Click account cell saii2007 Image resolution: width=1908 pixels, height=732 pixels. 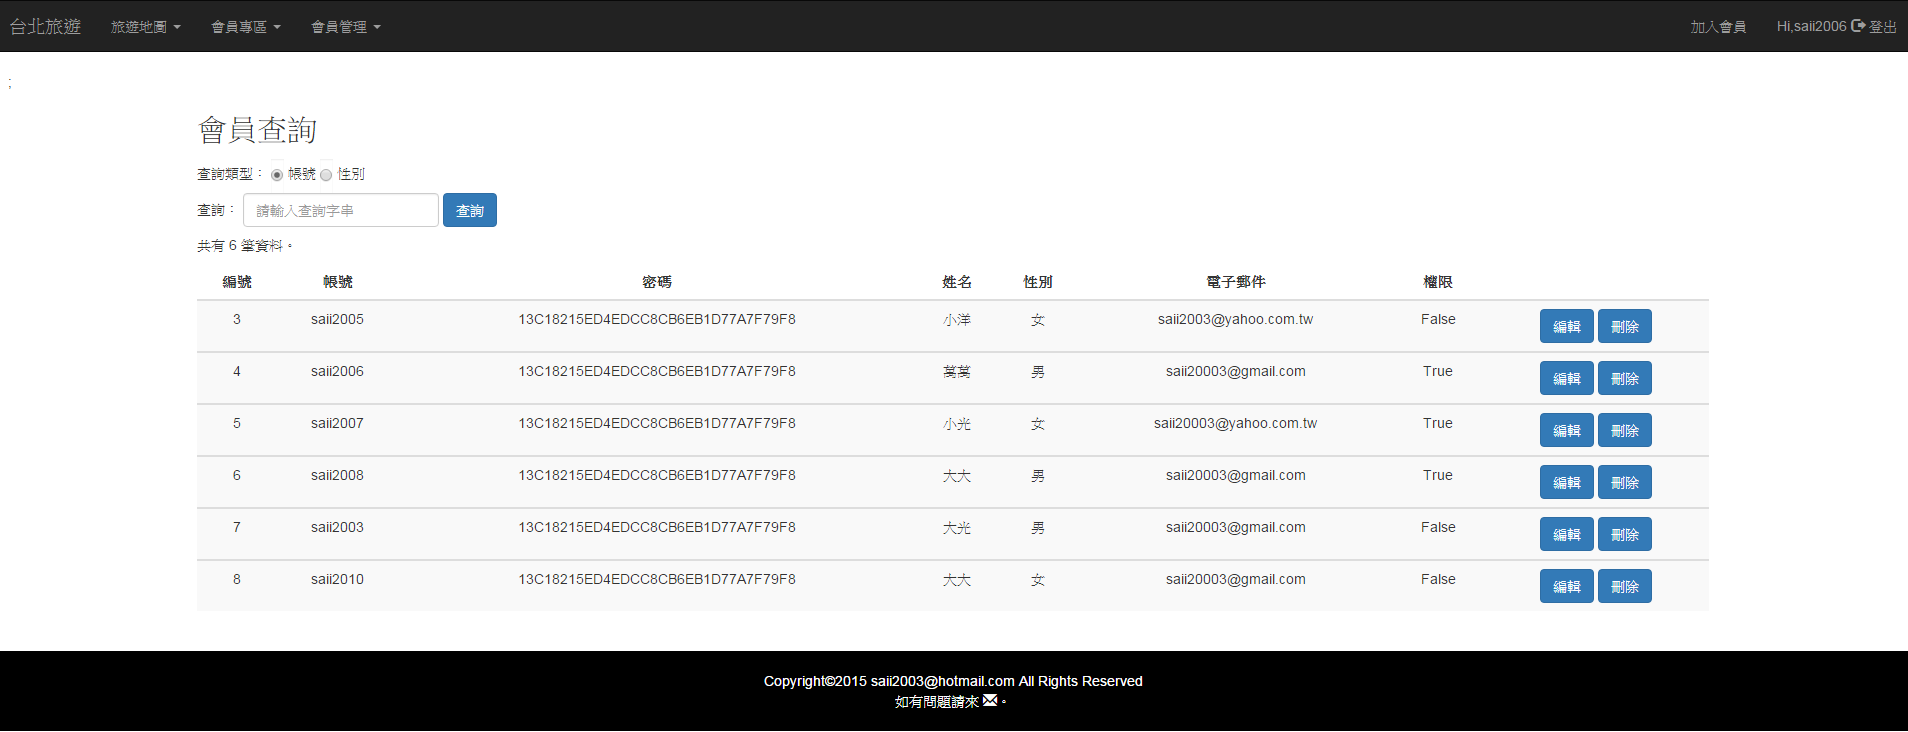337,423
